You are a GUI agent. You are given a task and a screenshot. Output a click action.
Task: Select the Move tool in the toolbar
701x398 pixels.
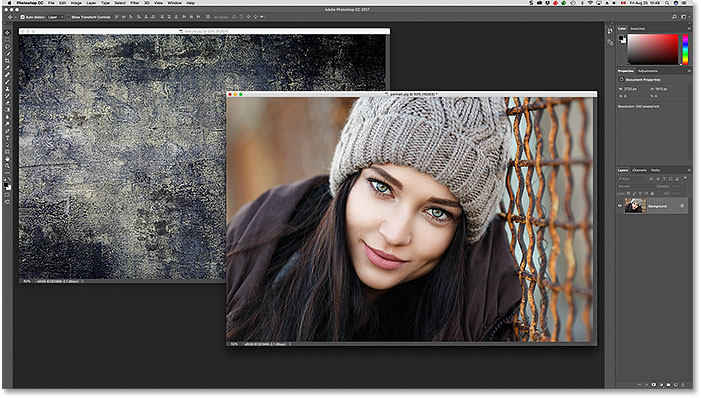click(x=7, y=33)
